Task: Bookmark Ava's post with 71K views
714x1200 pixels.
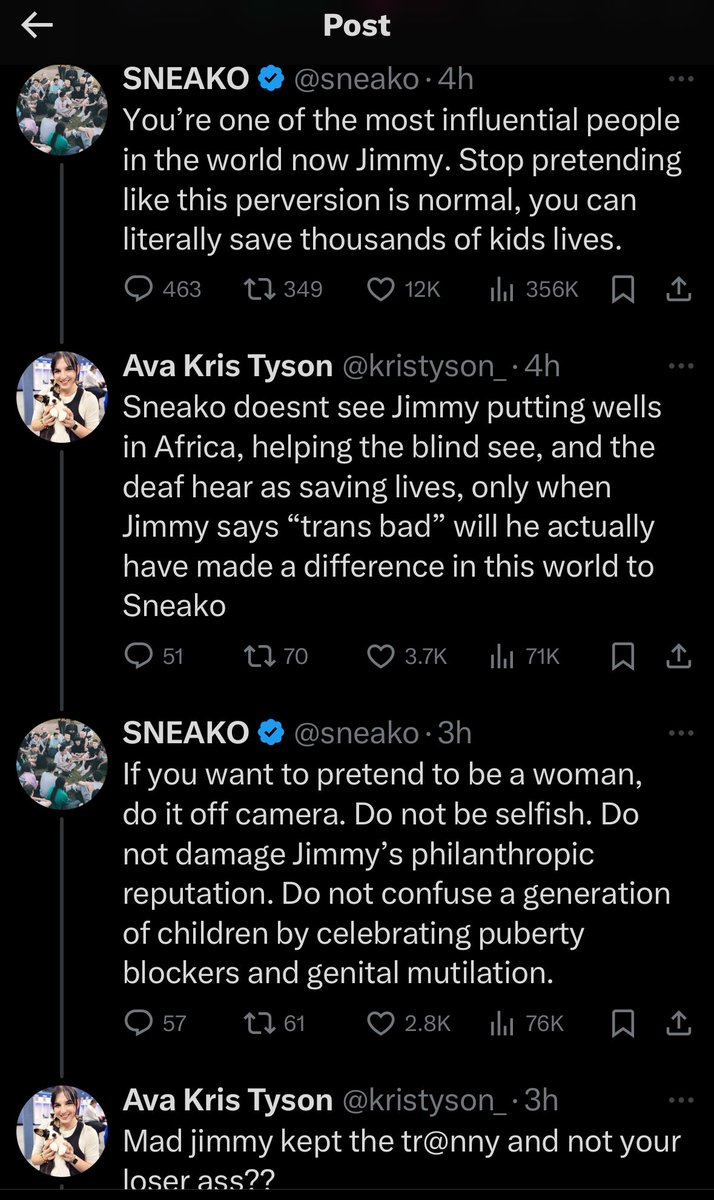Action: 623,656
